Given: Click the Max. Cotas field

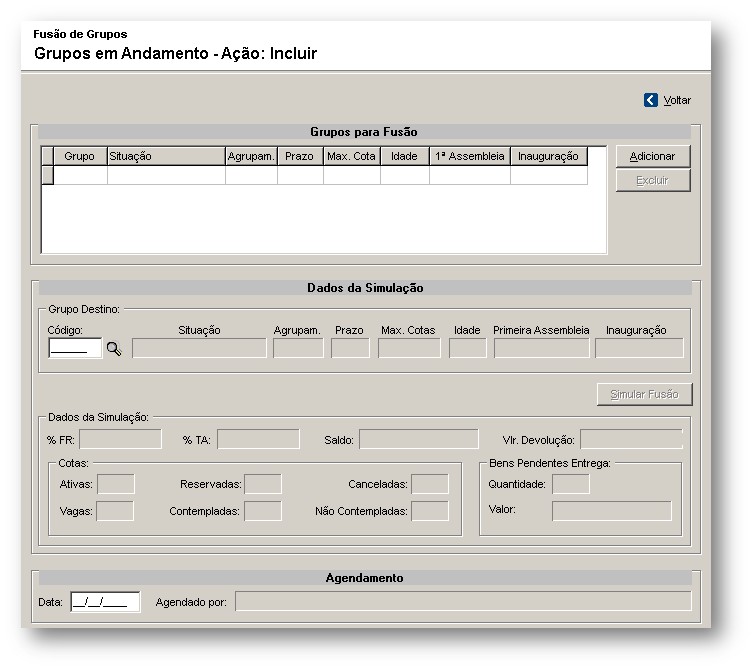Looking at the screenshot, I should [409, 348].
